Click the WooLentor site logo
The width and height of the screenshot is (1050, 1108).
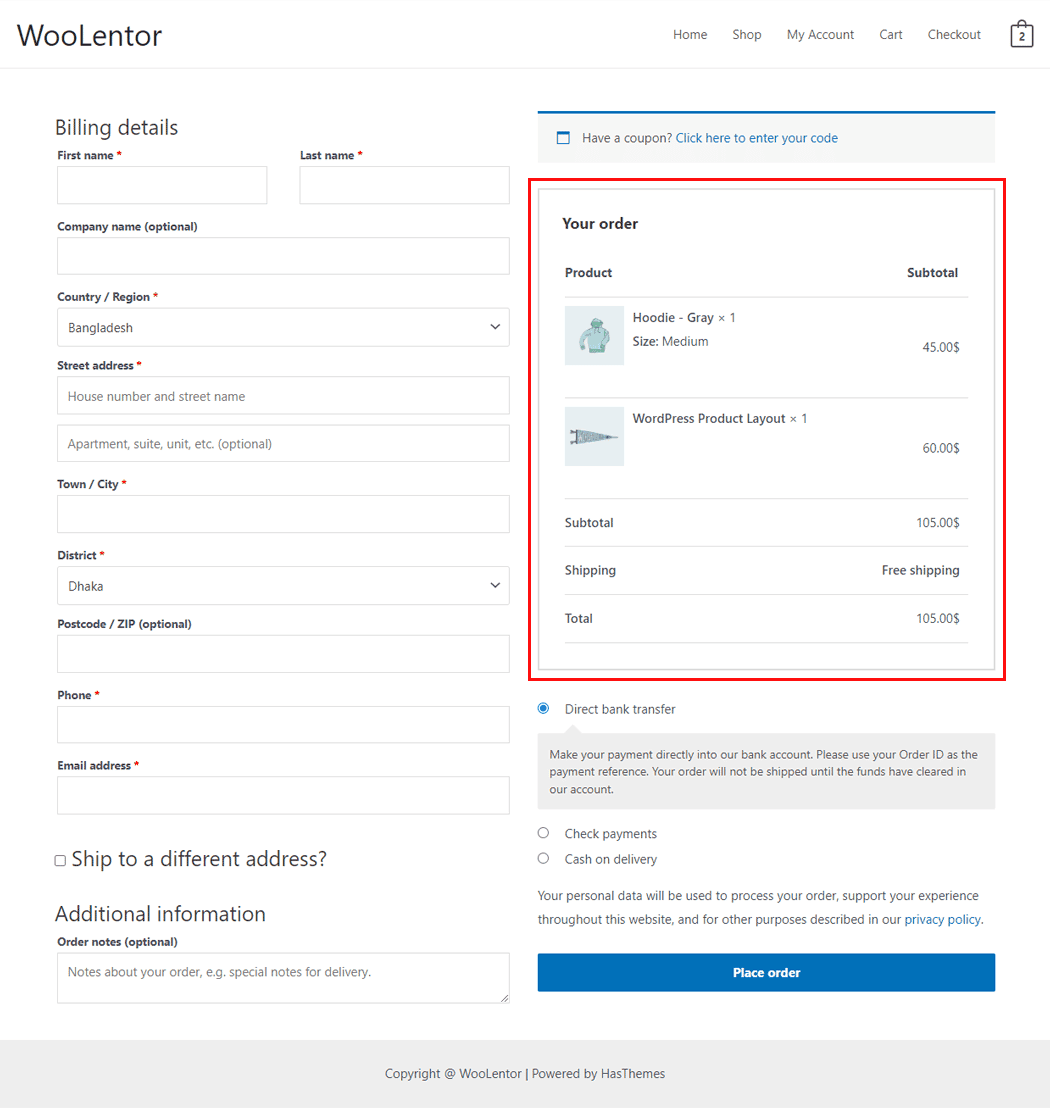(x=90, y=36)
